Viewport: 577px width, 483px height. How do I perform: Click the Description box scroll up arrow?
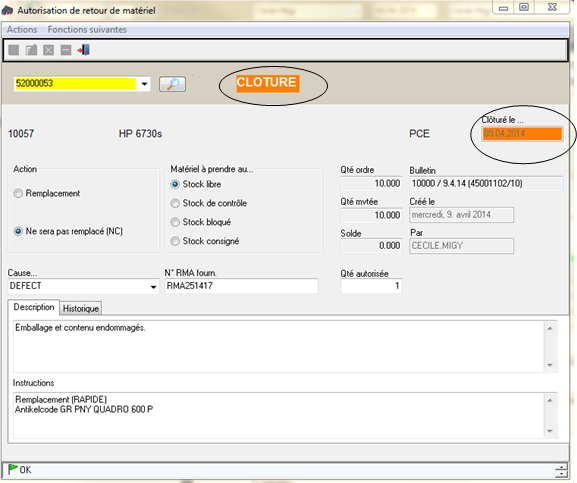(550, 328)
